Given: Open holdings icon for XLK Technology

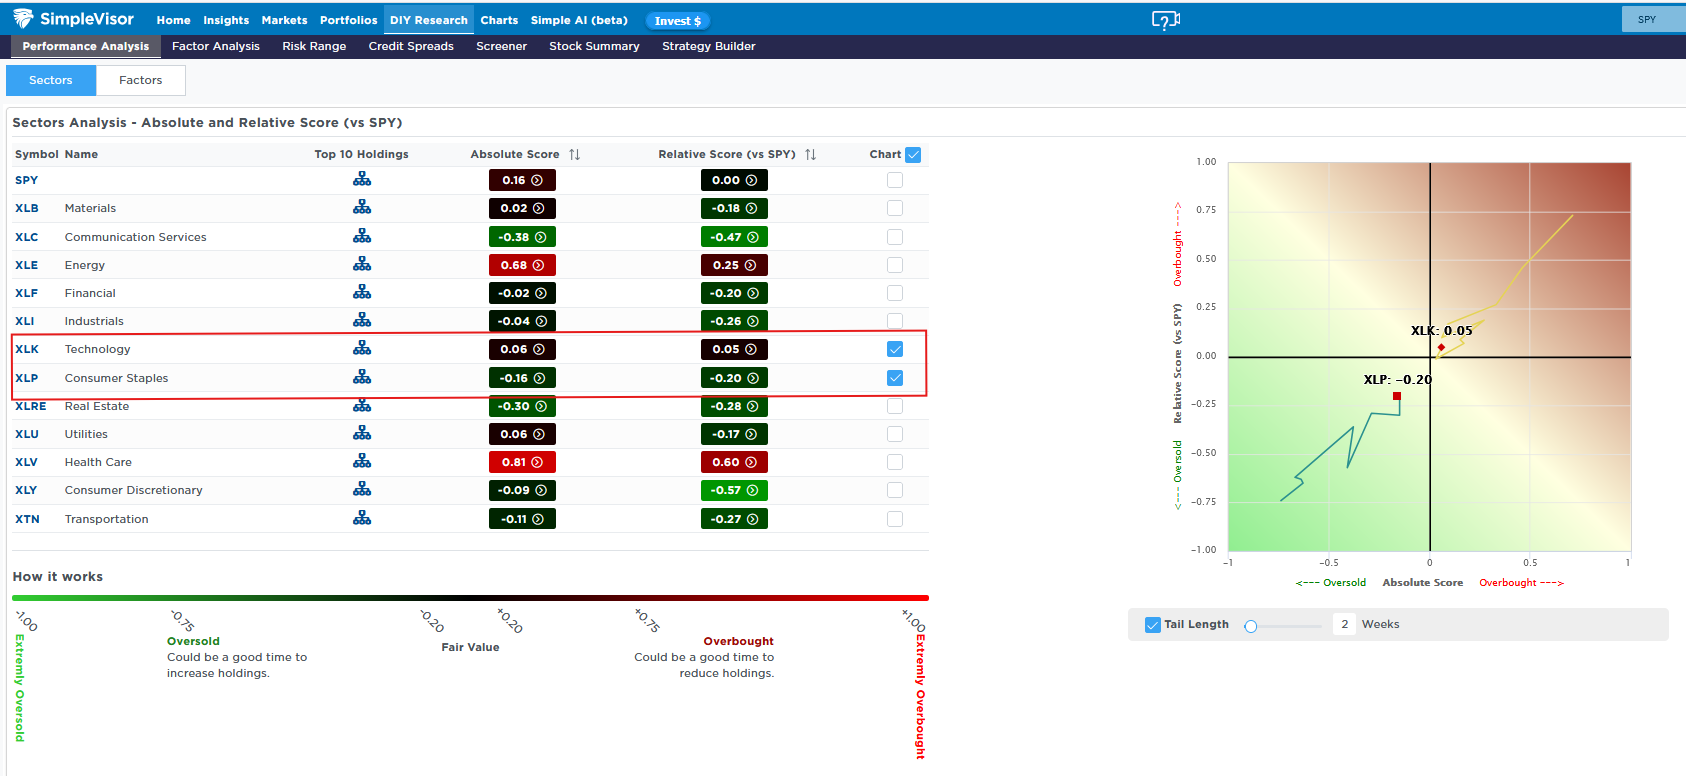Looking at the screenshot, I should click(x=362, y=348).
